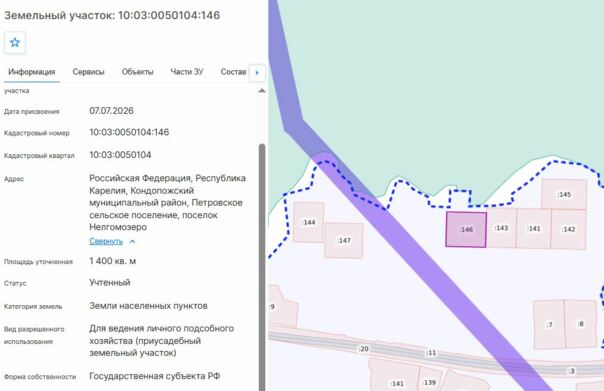The width and height of the screenshot is (604, 391).
Task: Open the Состав tab
Action: (233, 72)
